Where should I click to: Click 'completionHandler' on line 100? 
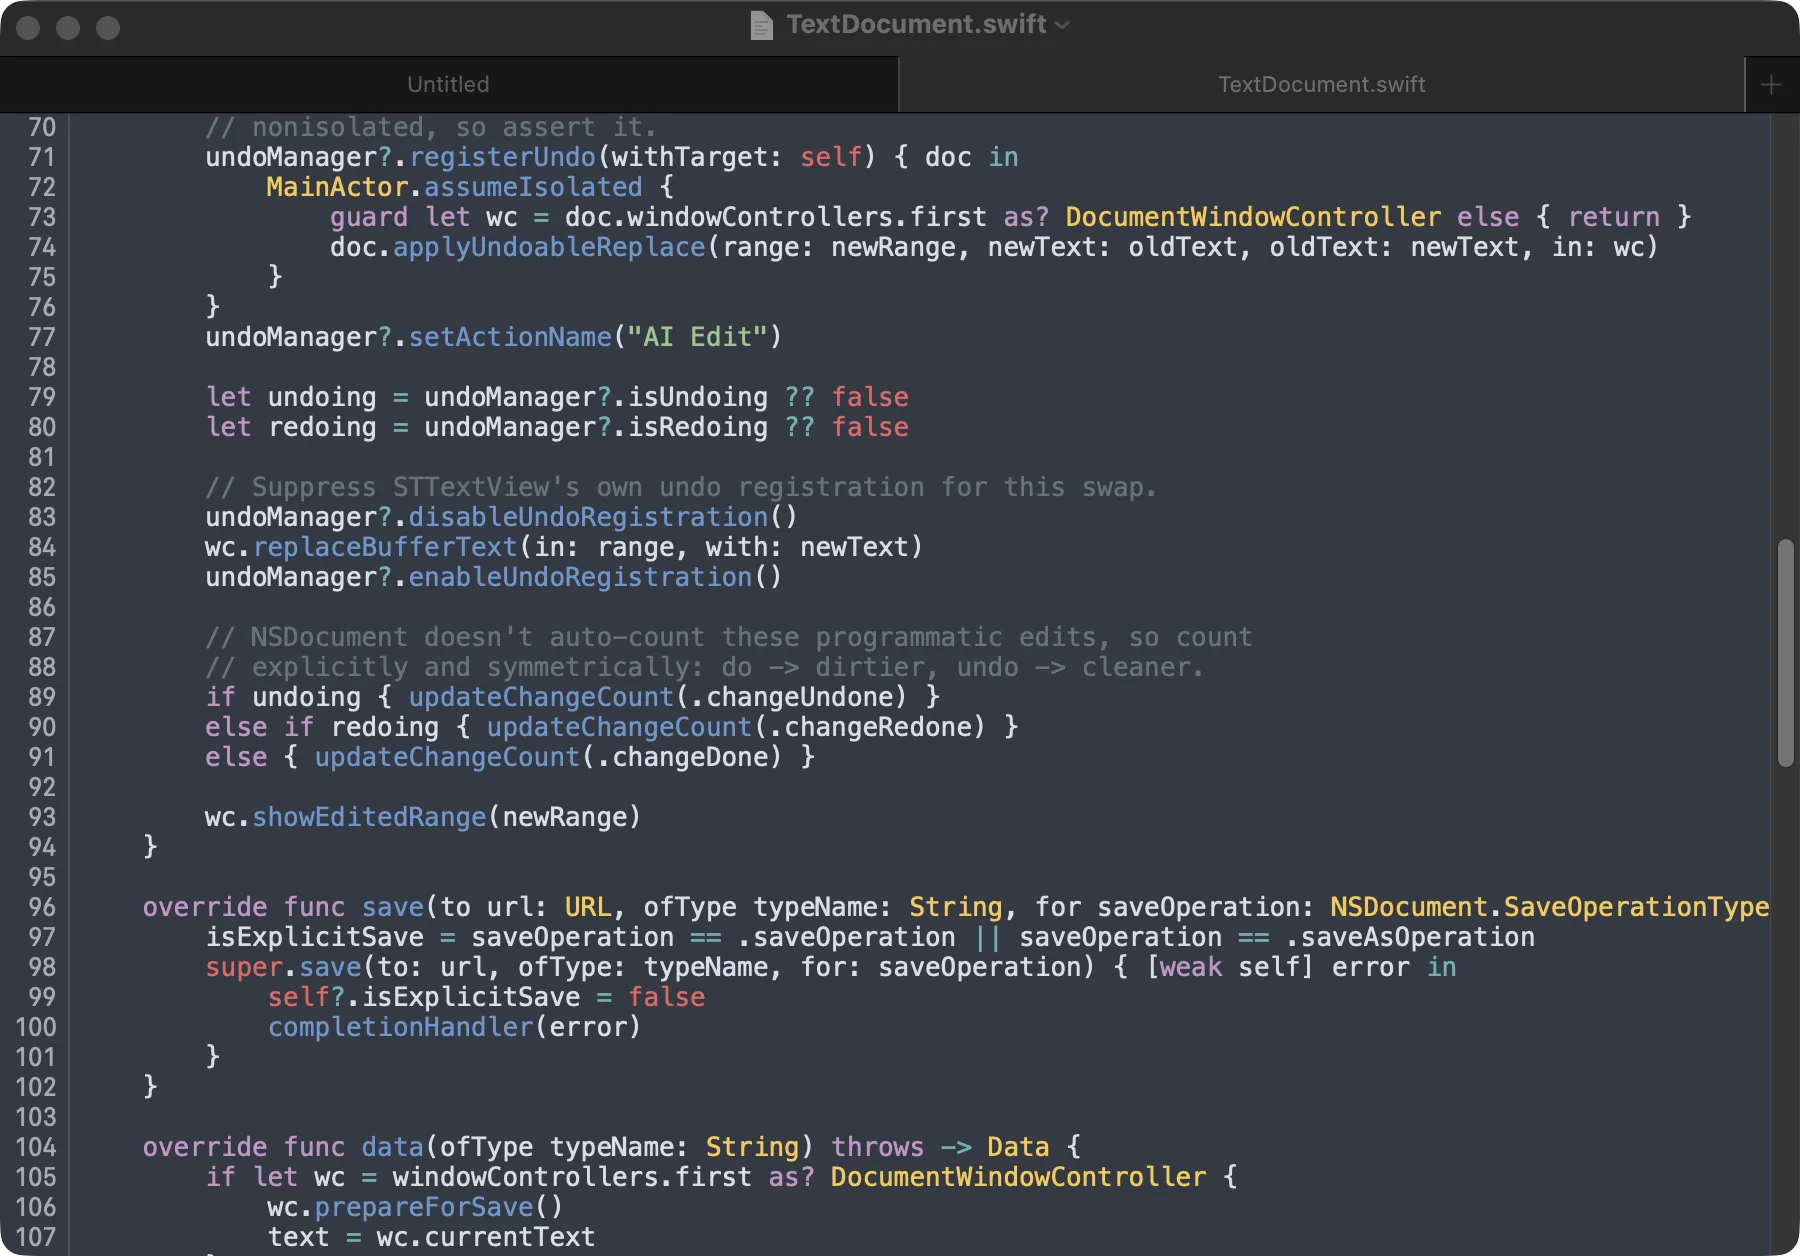[x=401, y=1027]
